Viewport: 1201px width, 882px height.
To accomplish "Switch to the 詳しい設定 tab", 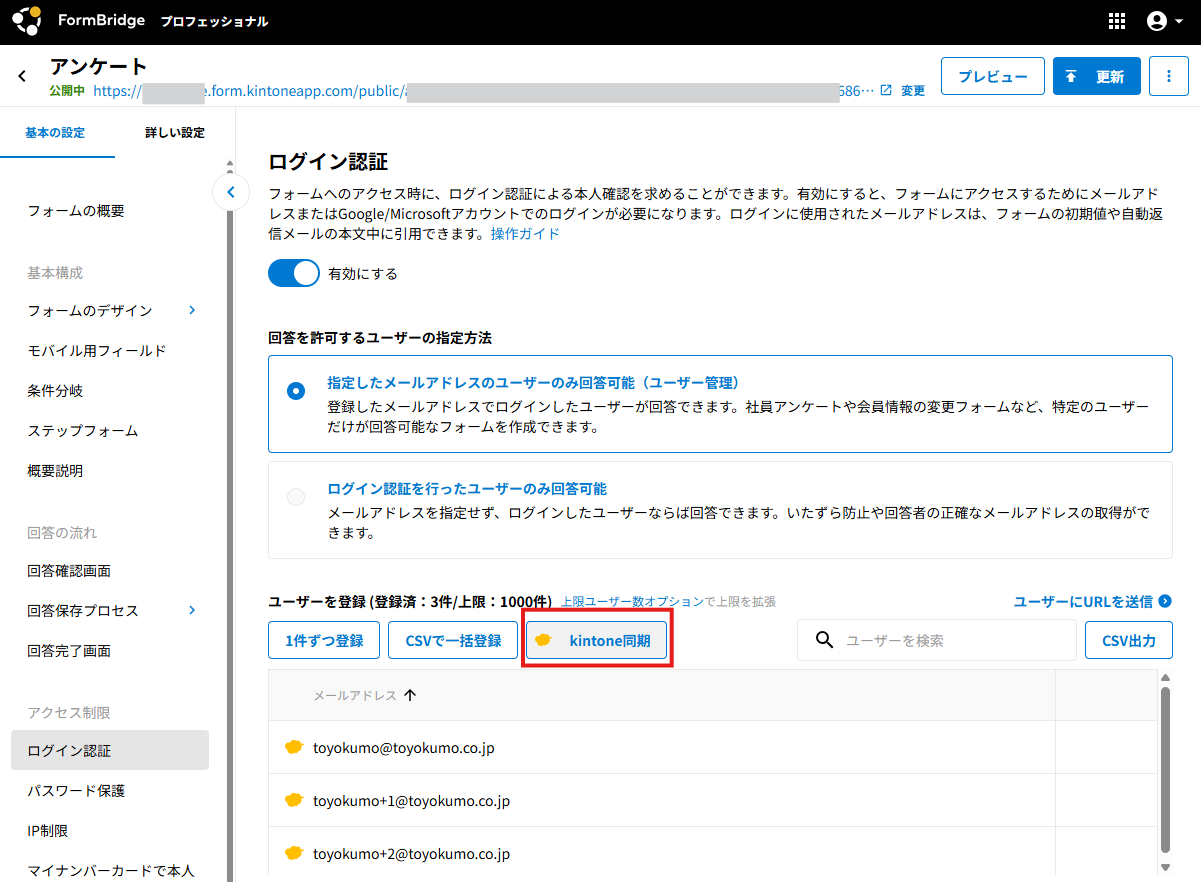I will (x=175, y=132).
